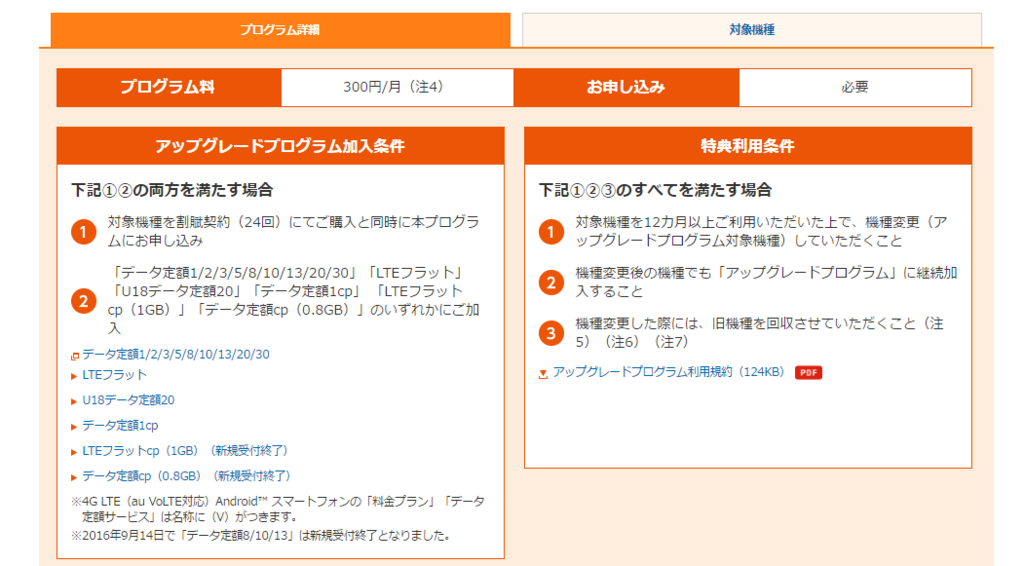Click the ※2016年9月14日で note

(261, 536)
